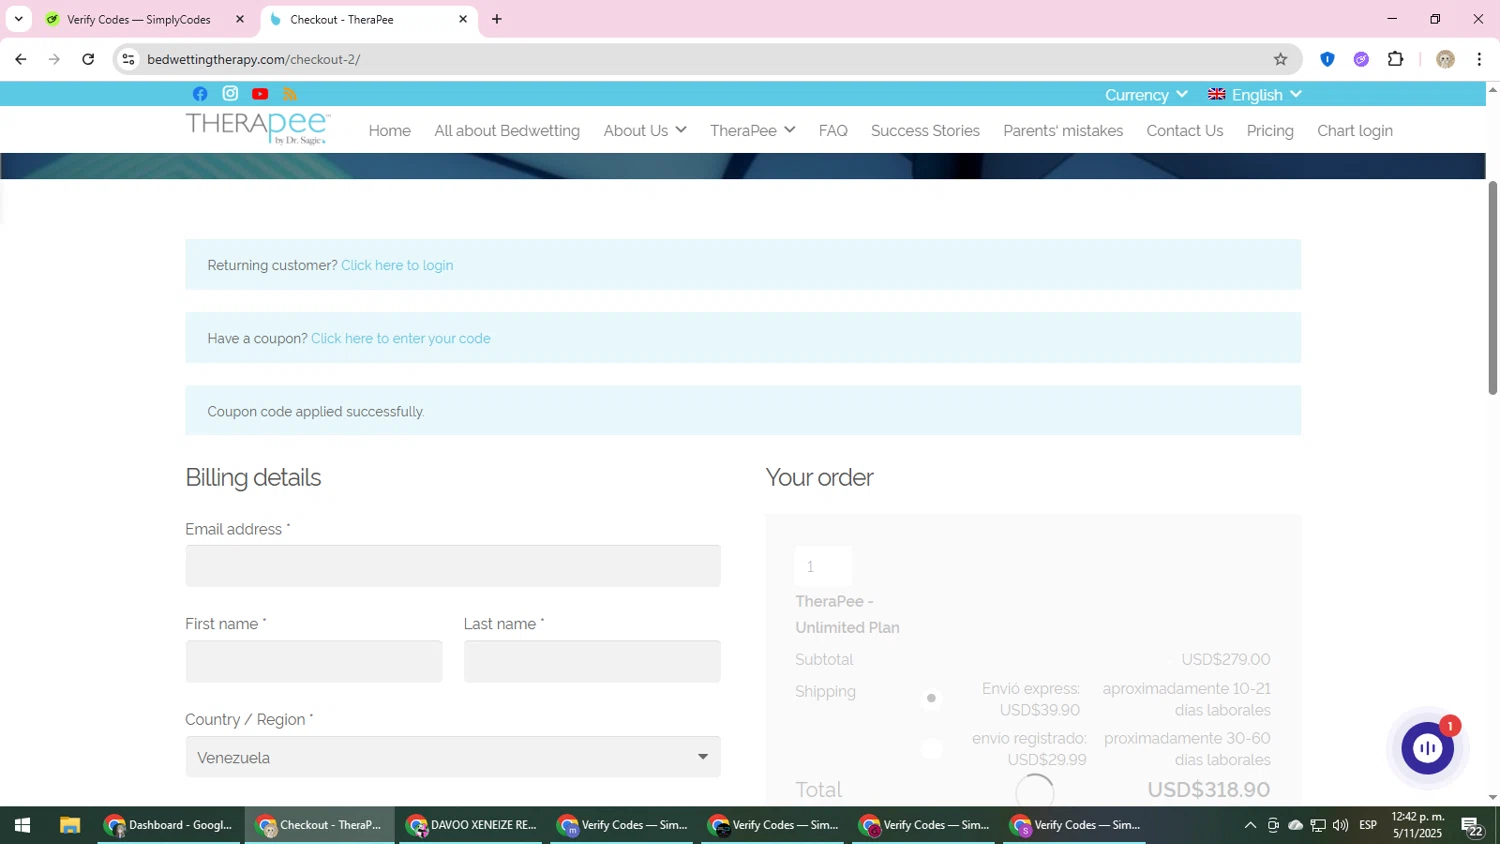1500x844 pixels.
Task: Open the Pricing menu item
Action: click(1270, 131)
